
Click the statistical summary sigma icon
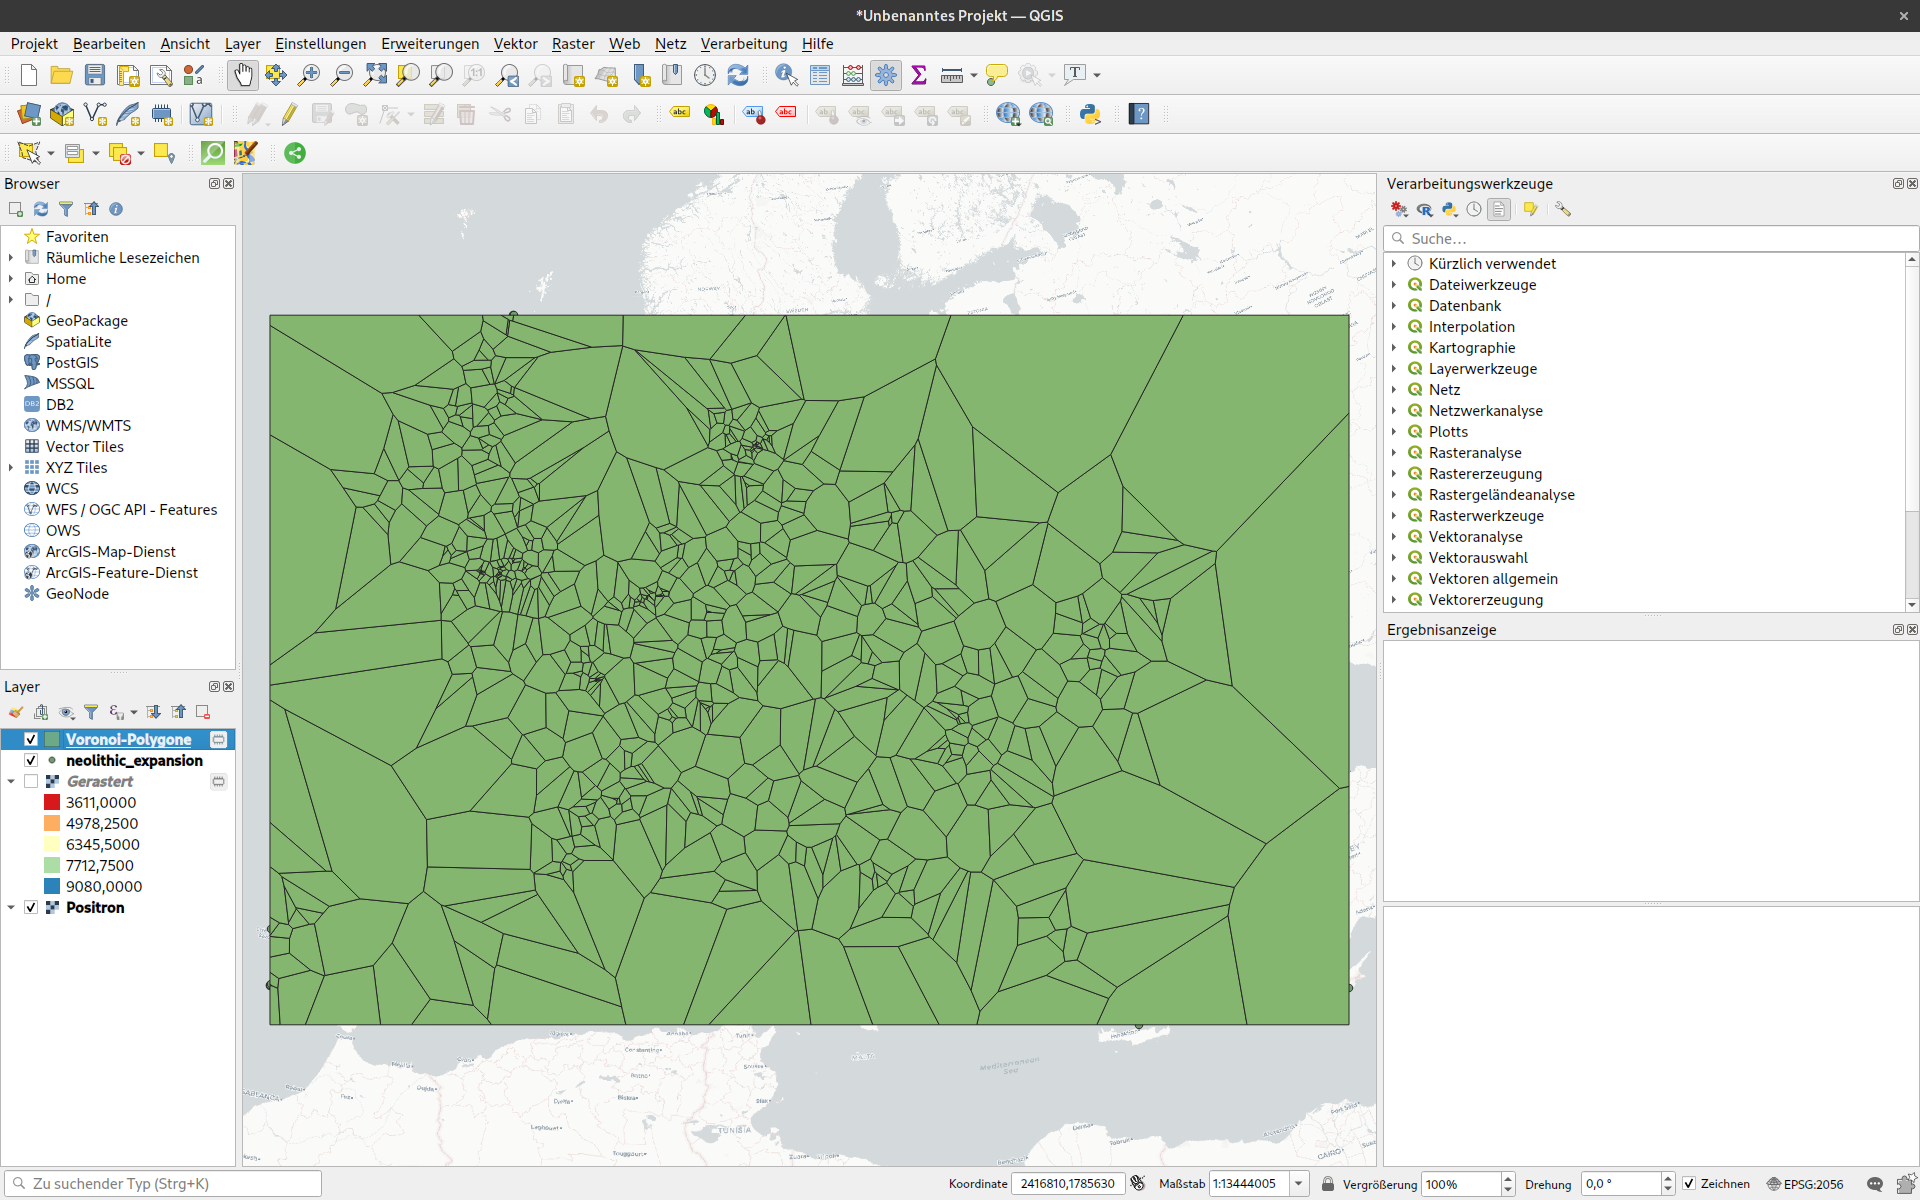(x=919, y=75)
